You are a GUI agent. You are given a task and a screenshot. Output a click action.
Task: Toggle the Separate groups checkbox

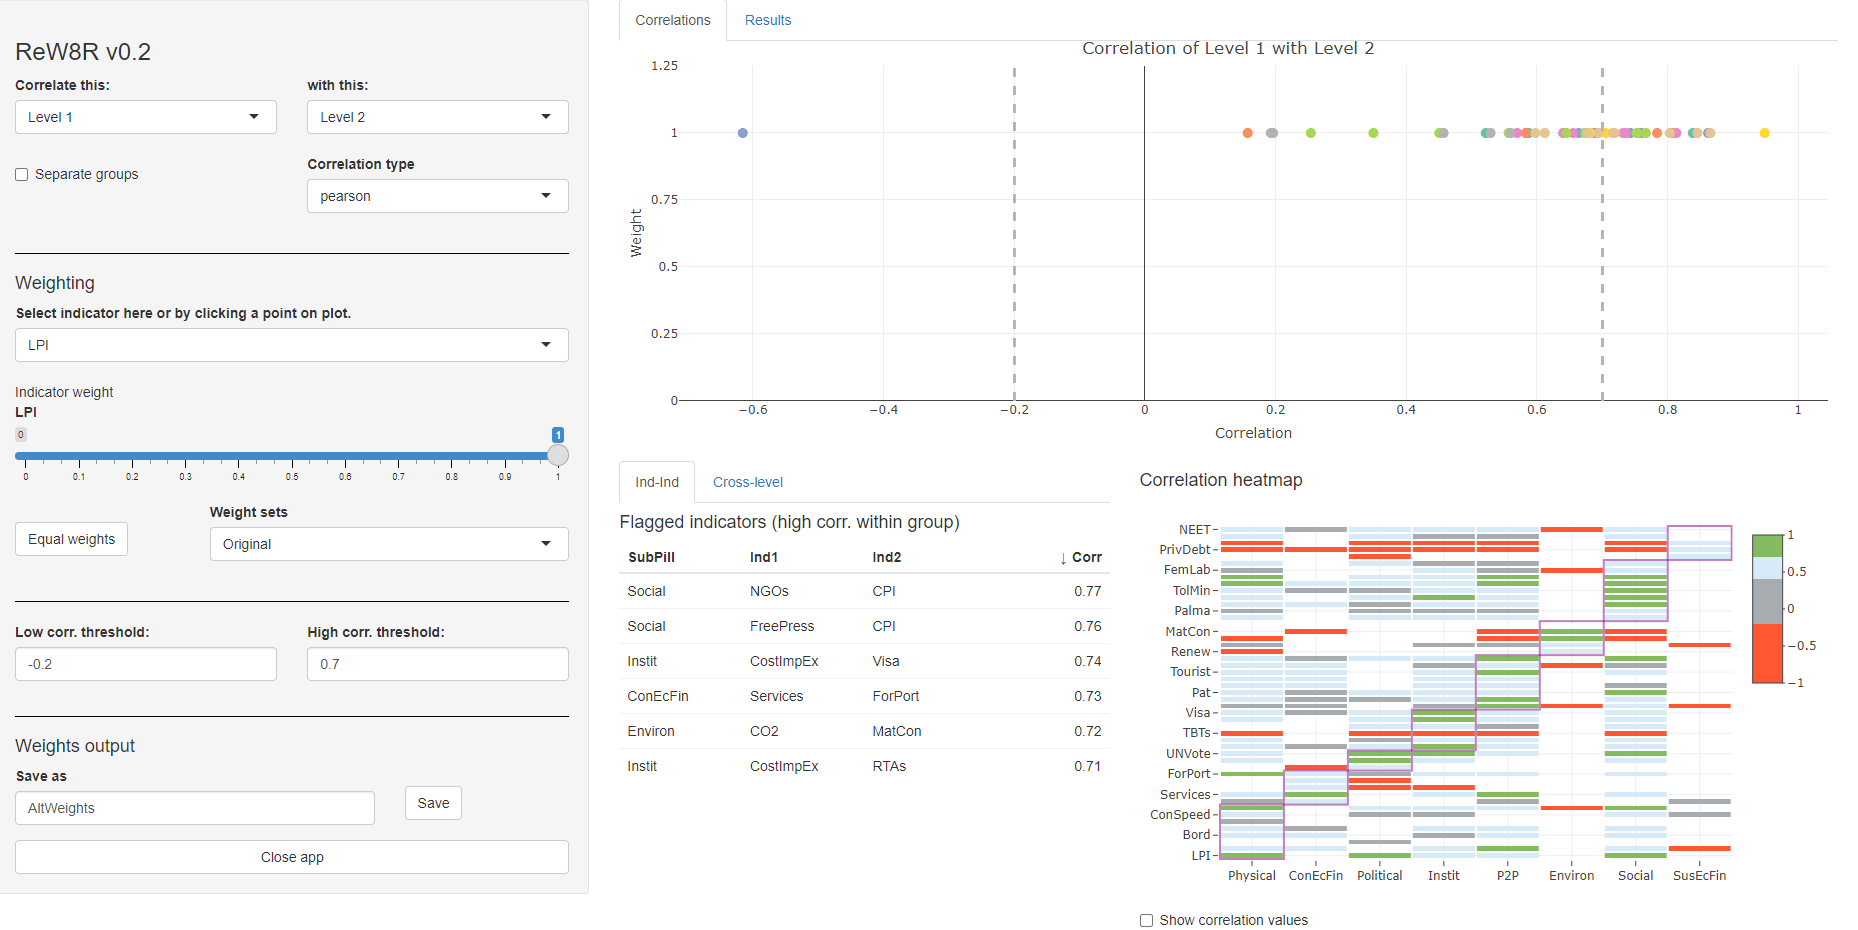point(21,174)
